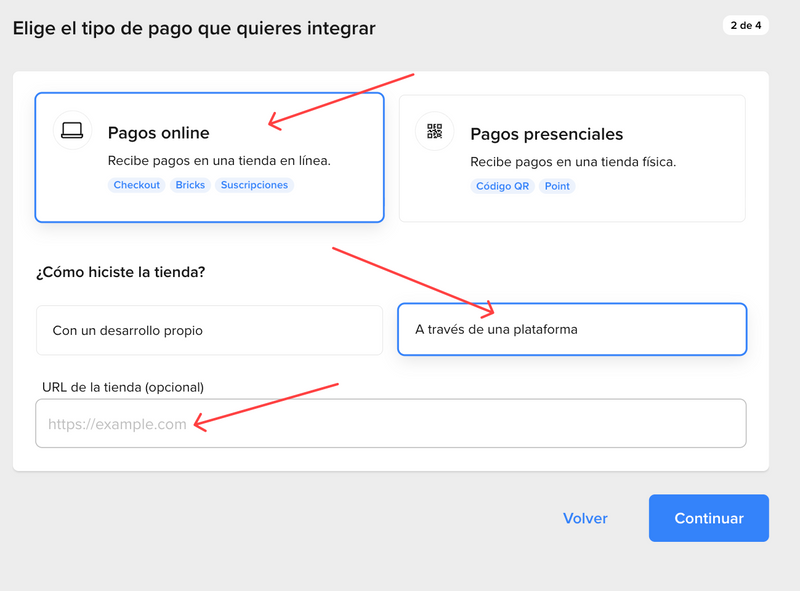
Task: Select the Pagos presenciales title
Action: click(x=546, y=134)
